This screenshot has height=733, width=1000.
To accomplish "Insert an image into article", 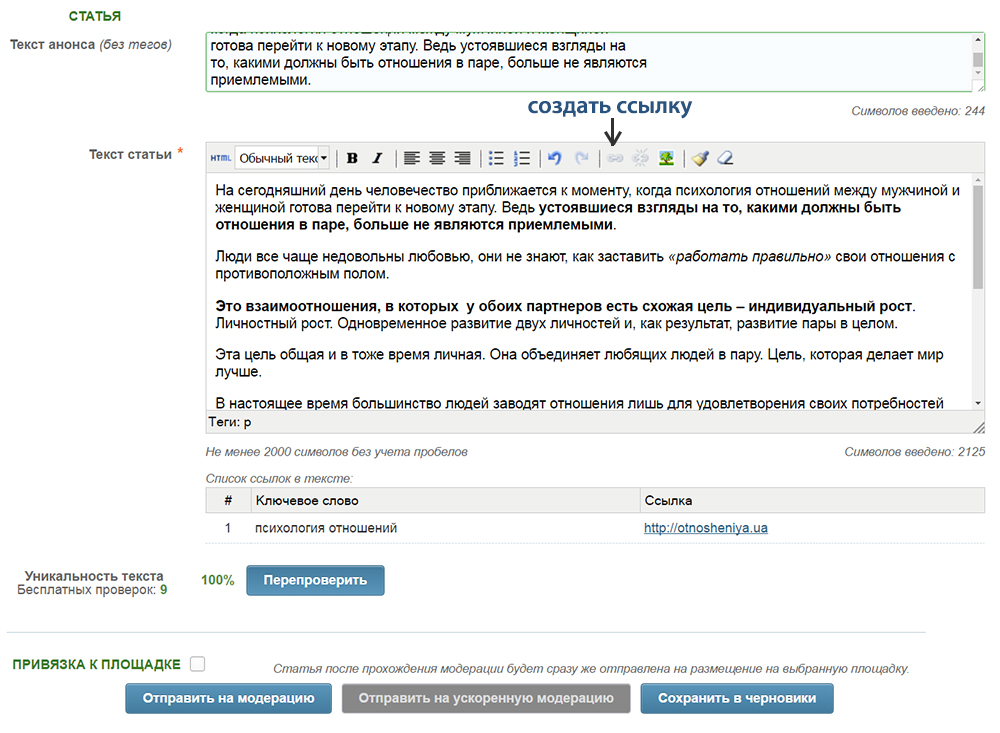I will pos(666,158).
